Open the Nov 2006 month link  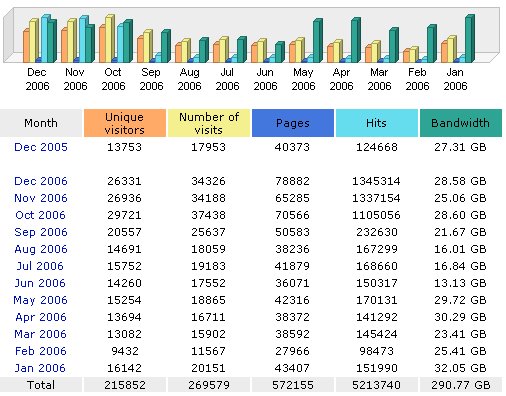pyautogui.click(x=41, y=198)
